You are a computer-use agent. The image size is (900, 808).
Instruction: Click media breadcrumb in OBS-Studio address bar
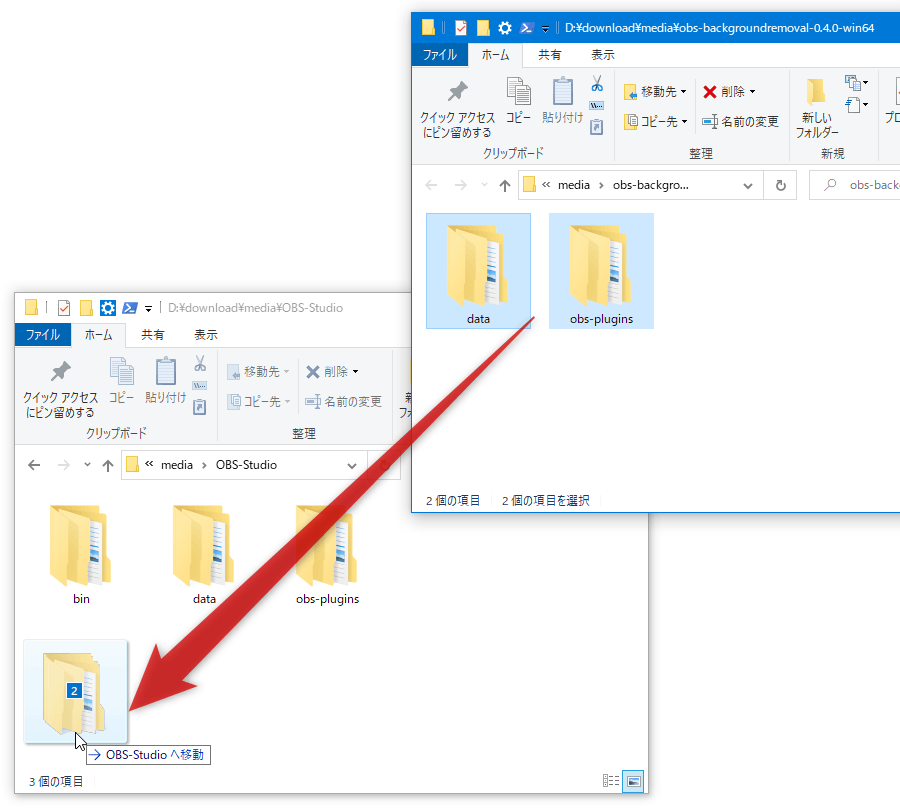click(176, 465)
